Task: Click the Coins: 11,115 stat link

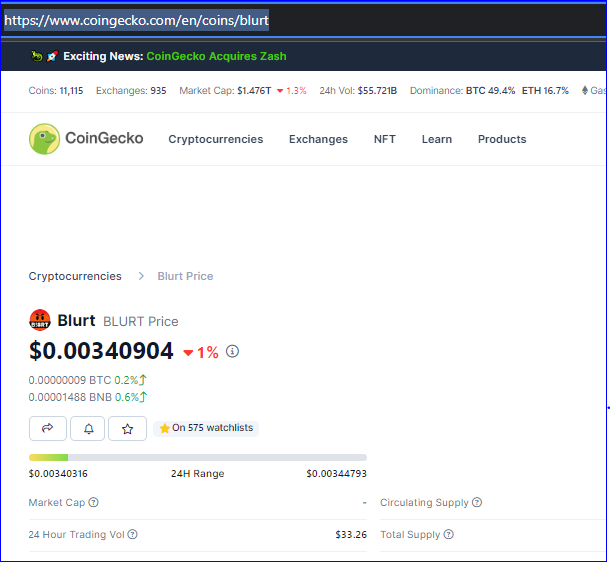Action: point(56,91)
